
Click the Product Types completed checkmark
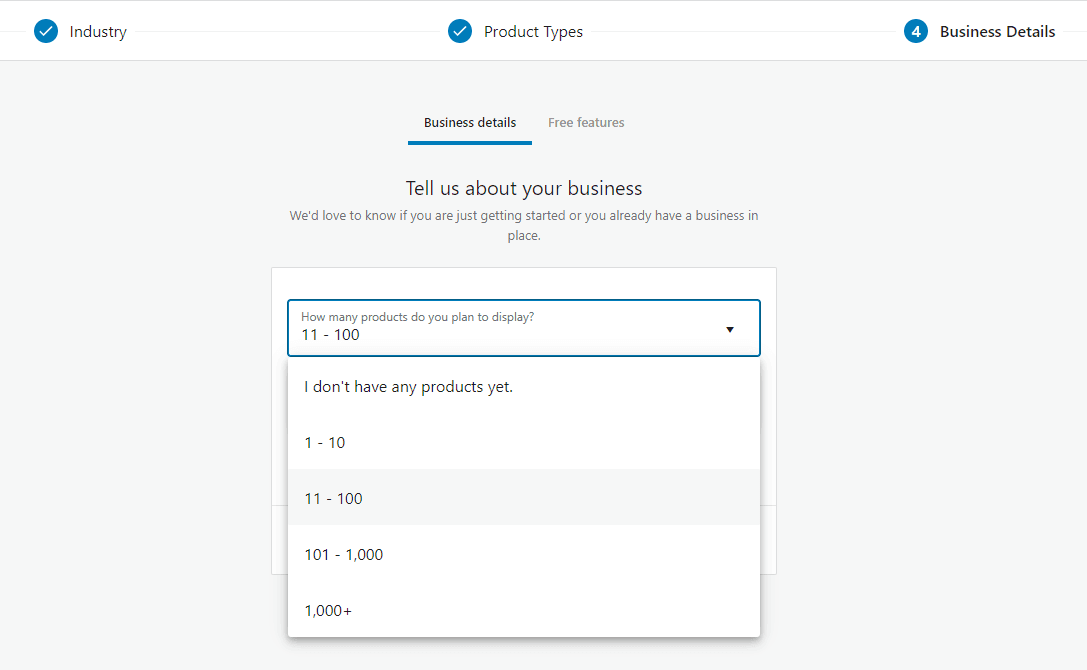click(460, 31)
